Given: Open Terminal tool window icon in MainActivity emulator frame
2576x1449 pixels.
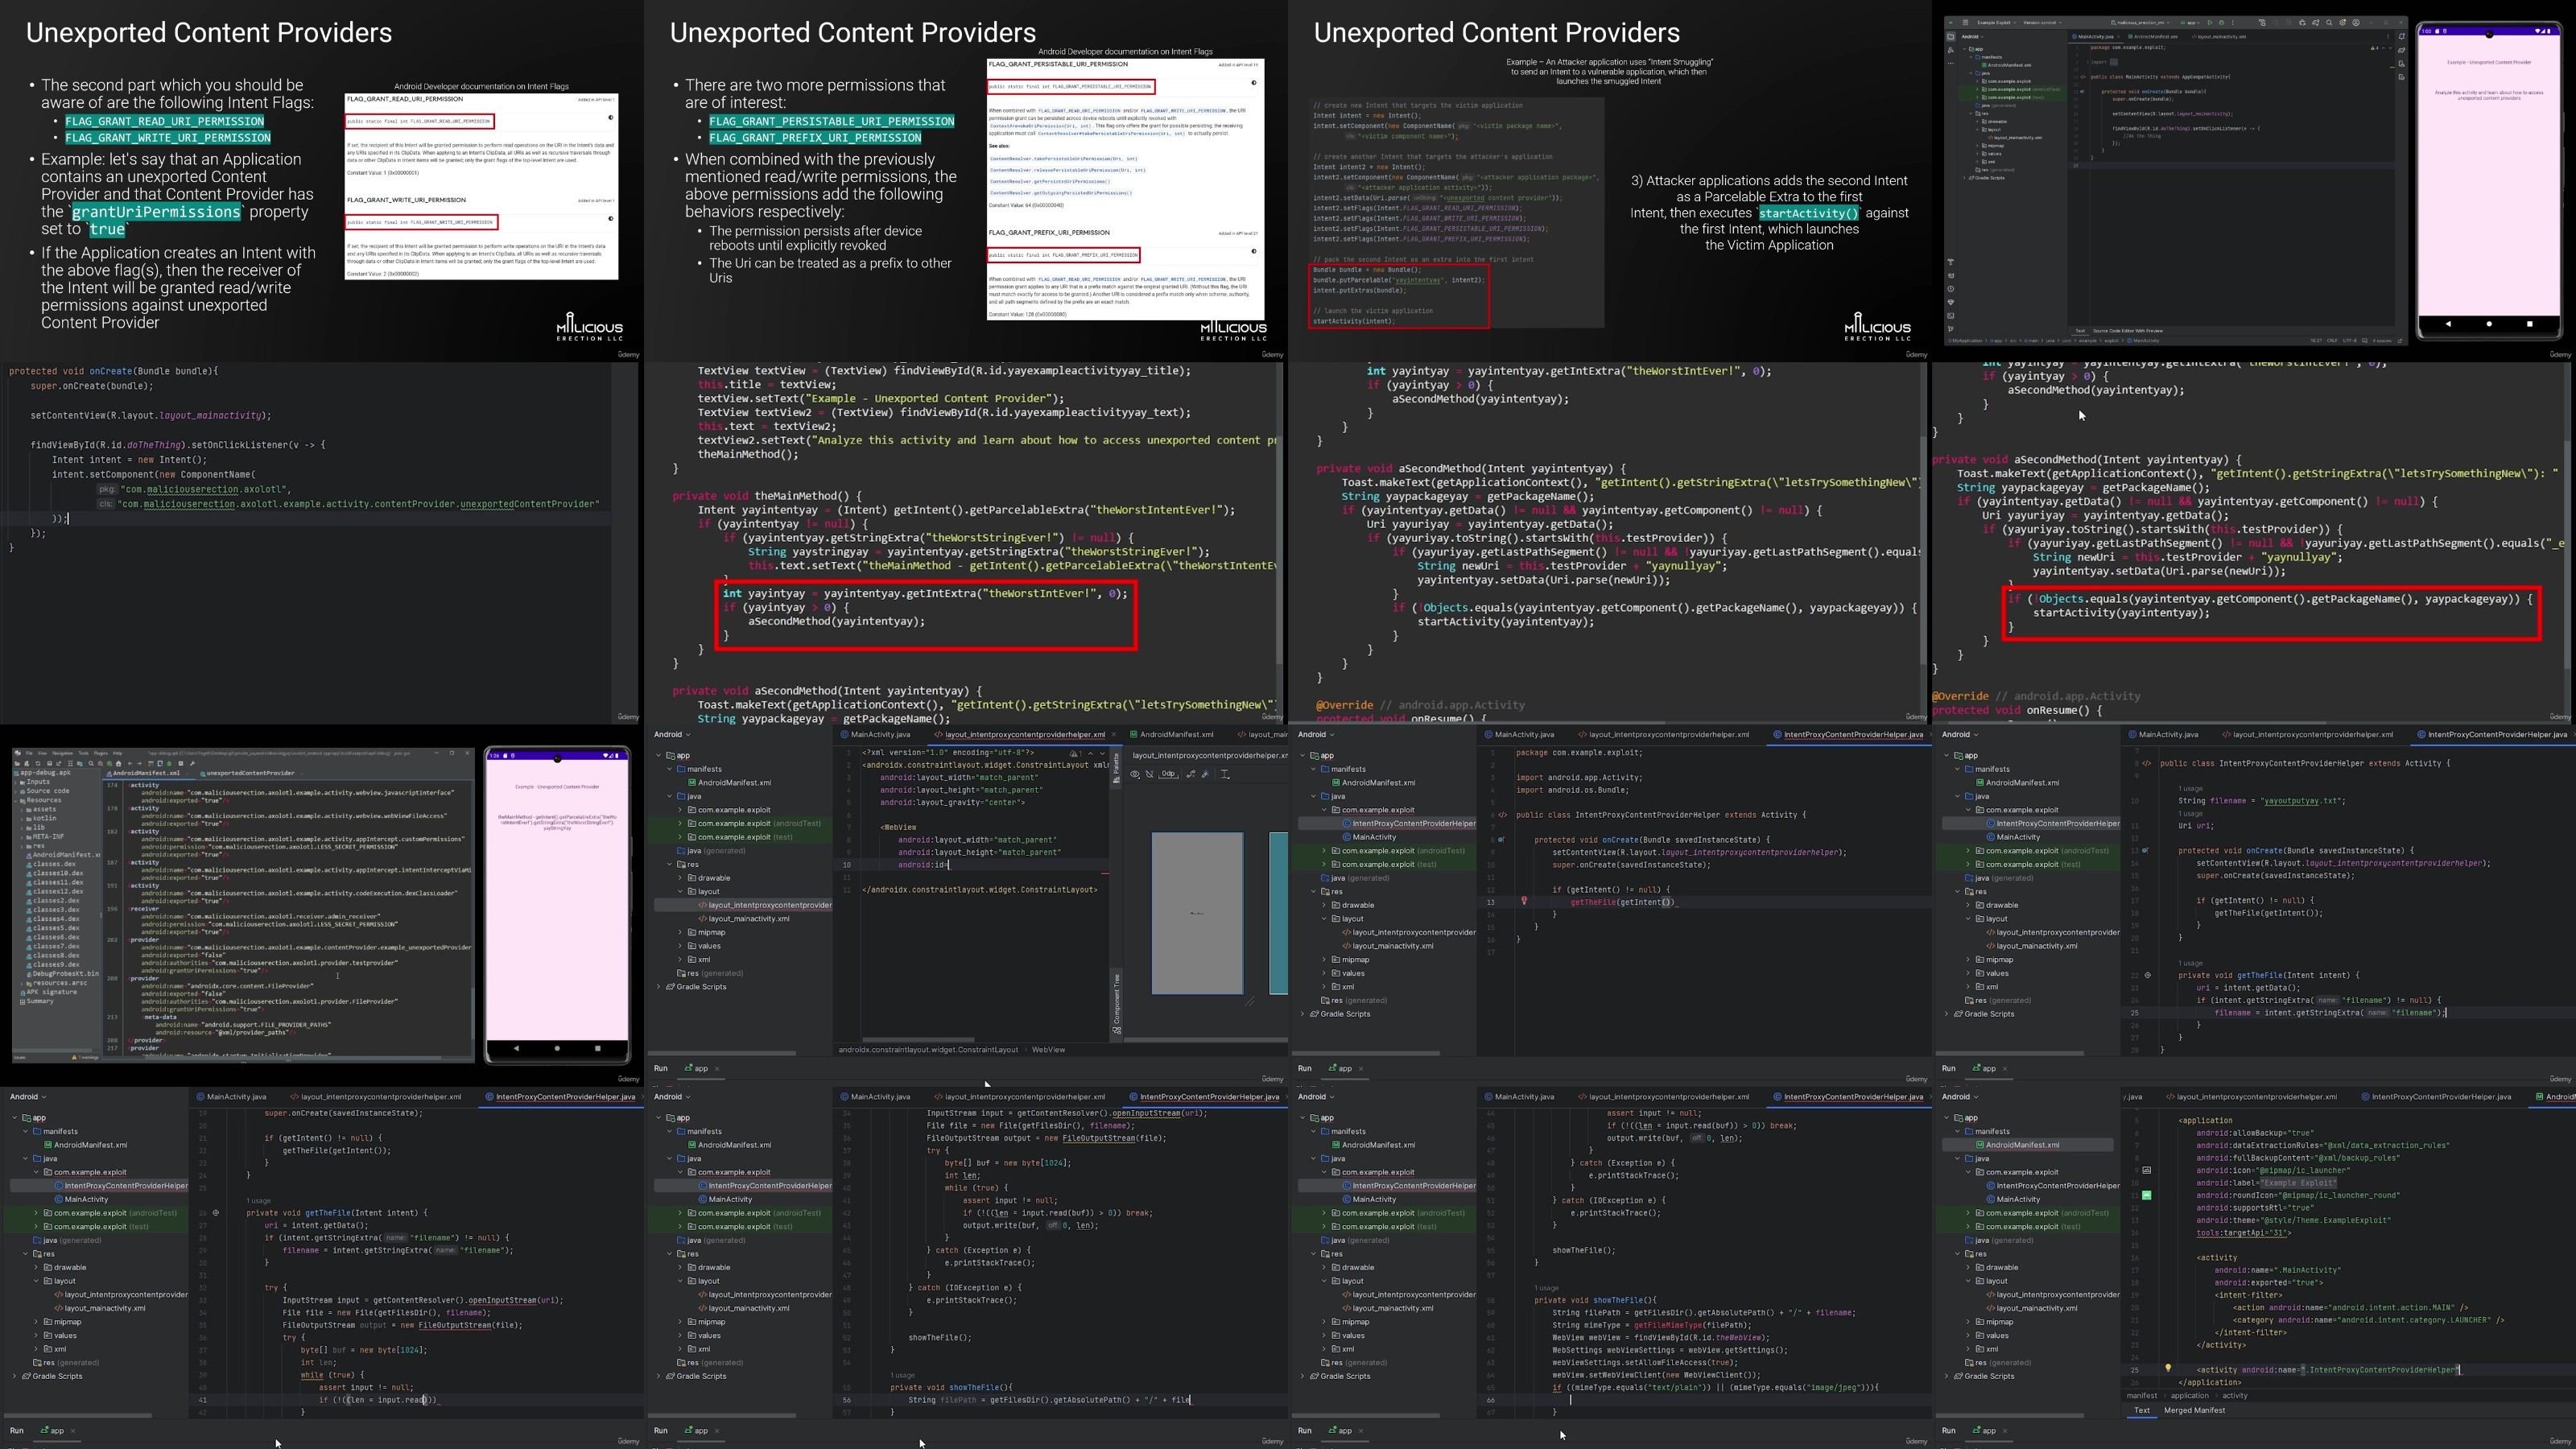Looking at the screenshot, I should [1951, 316].
